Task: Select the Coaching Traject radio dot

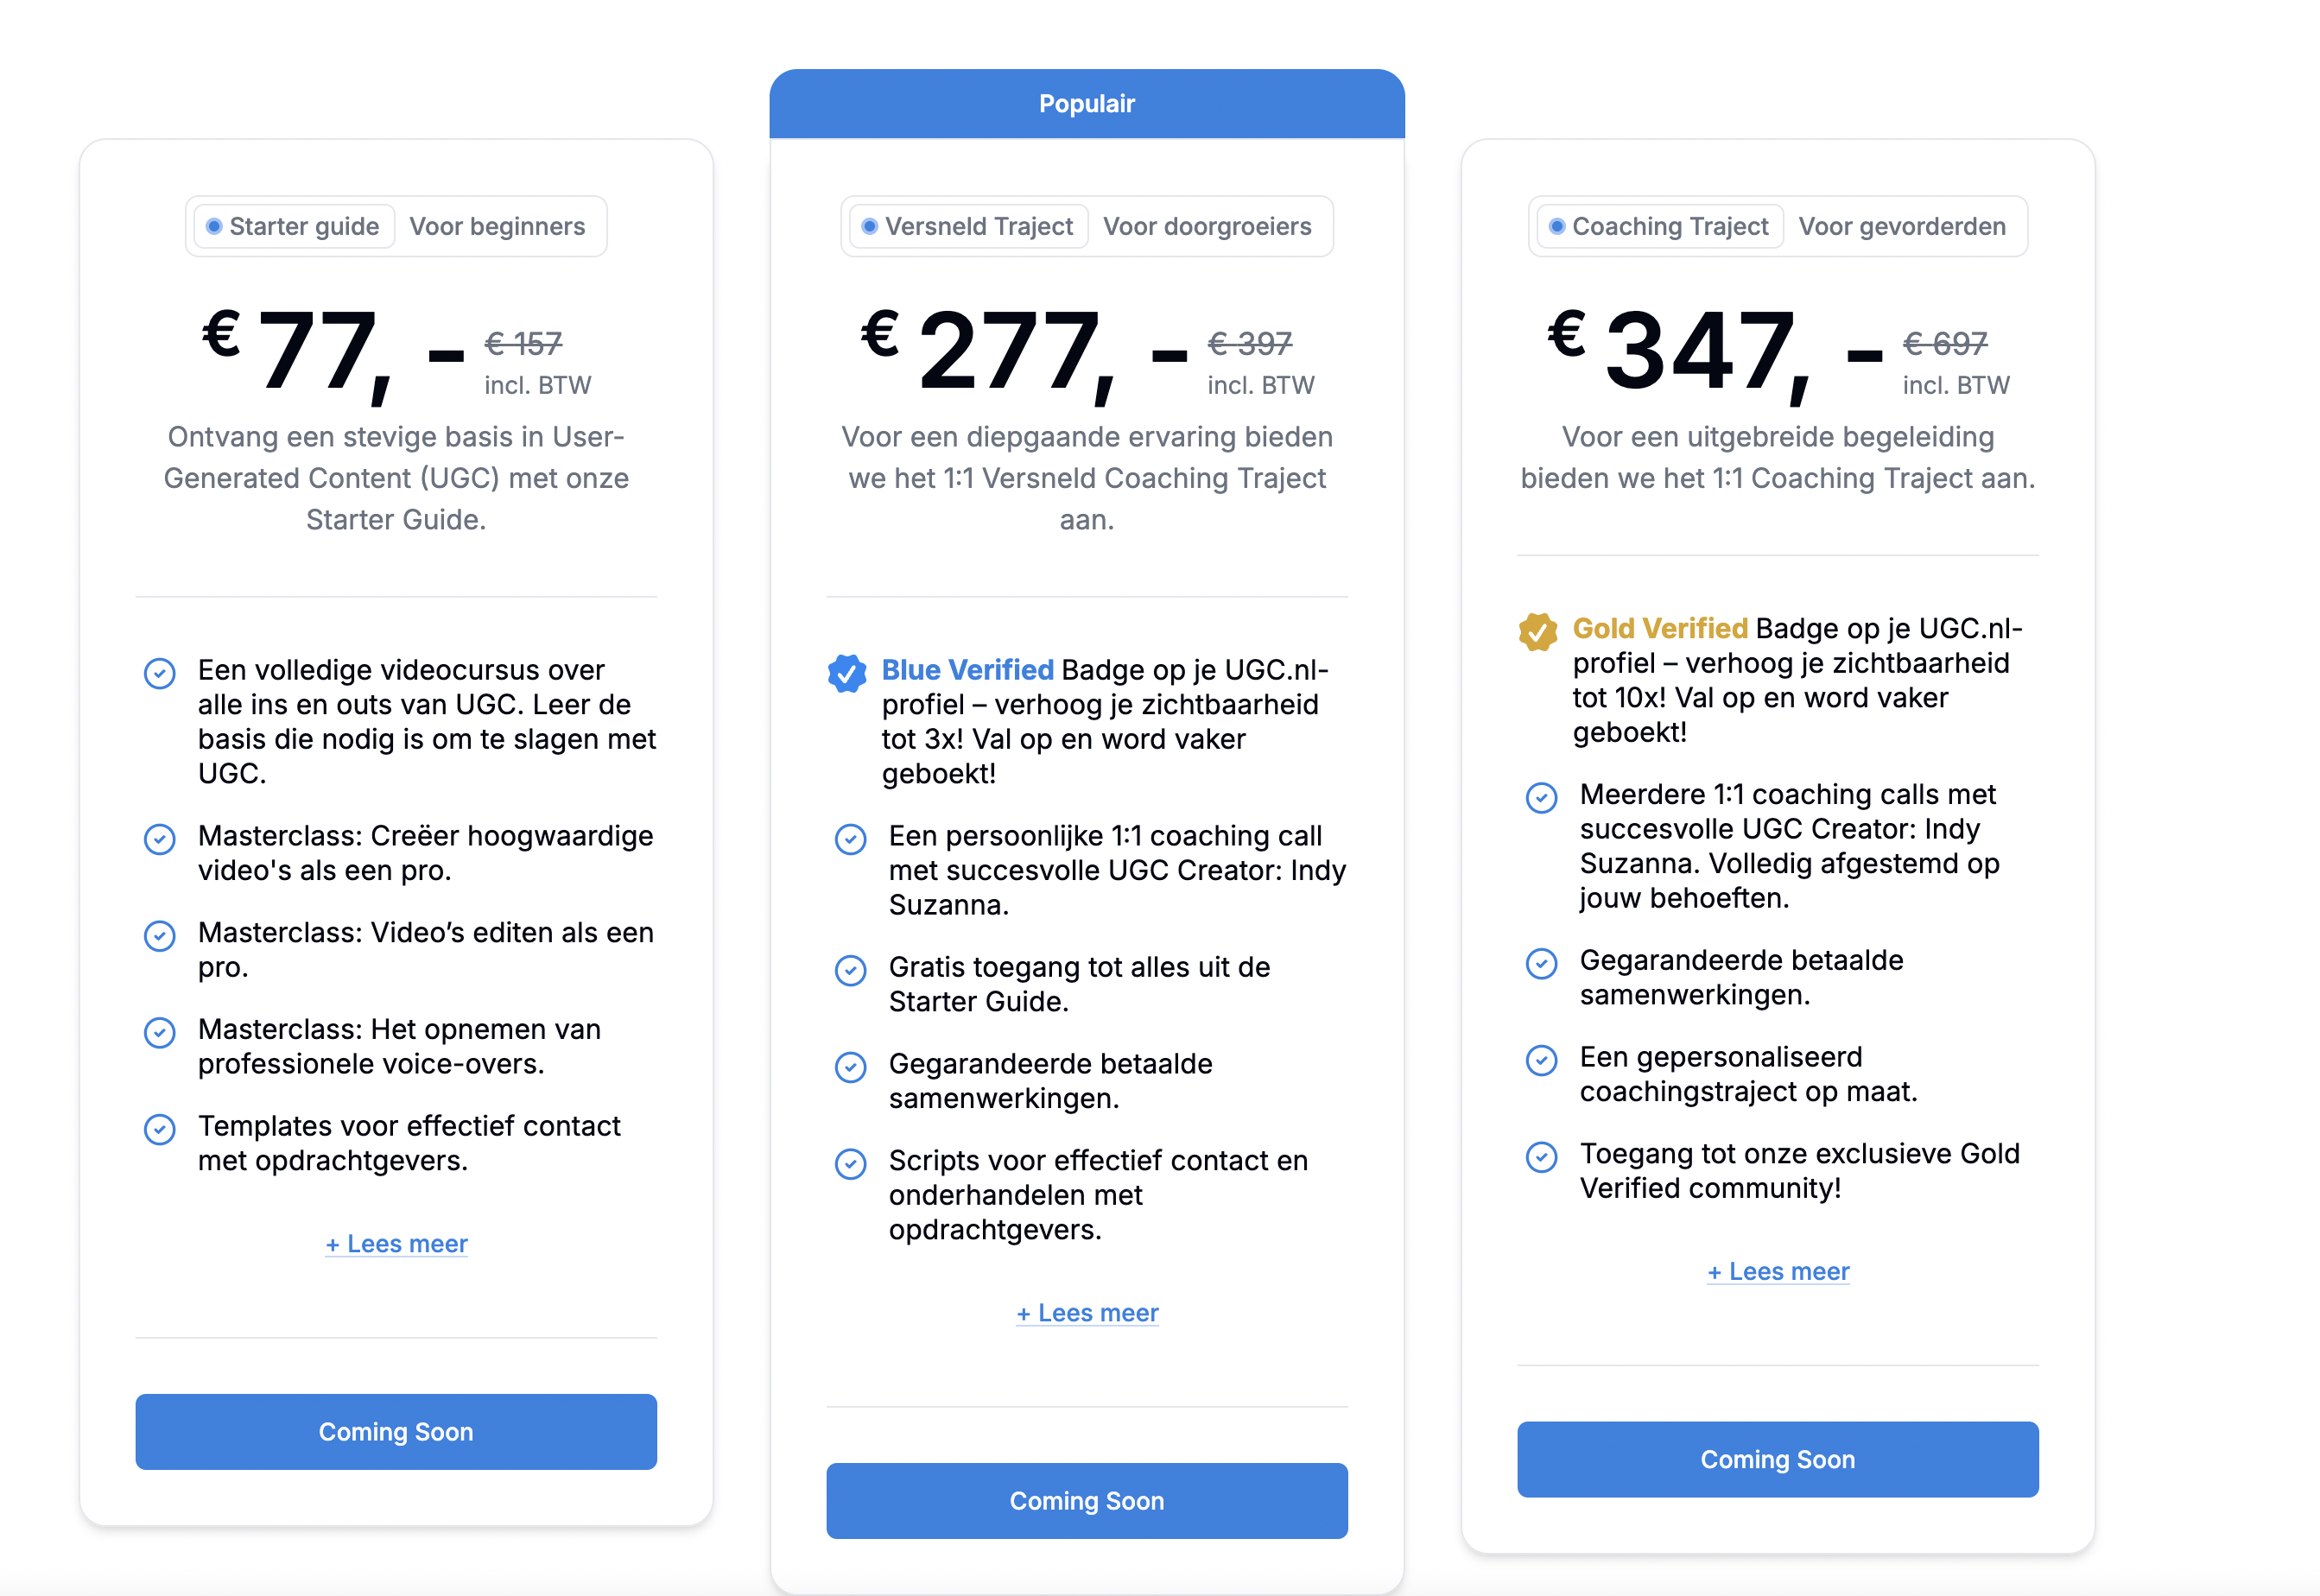Action: click(x=1556, y=227)
